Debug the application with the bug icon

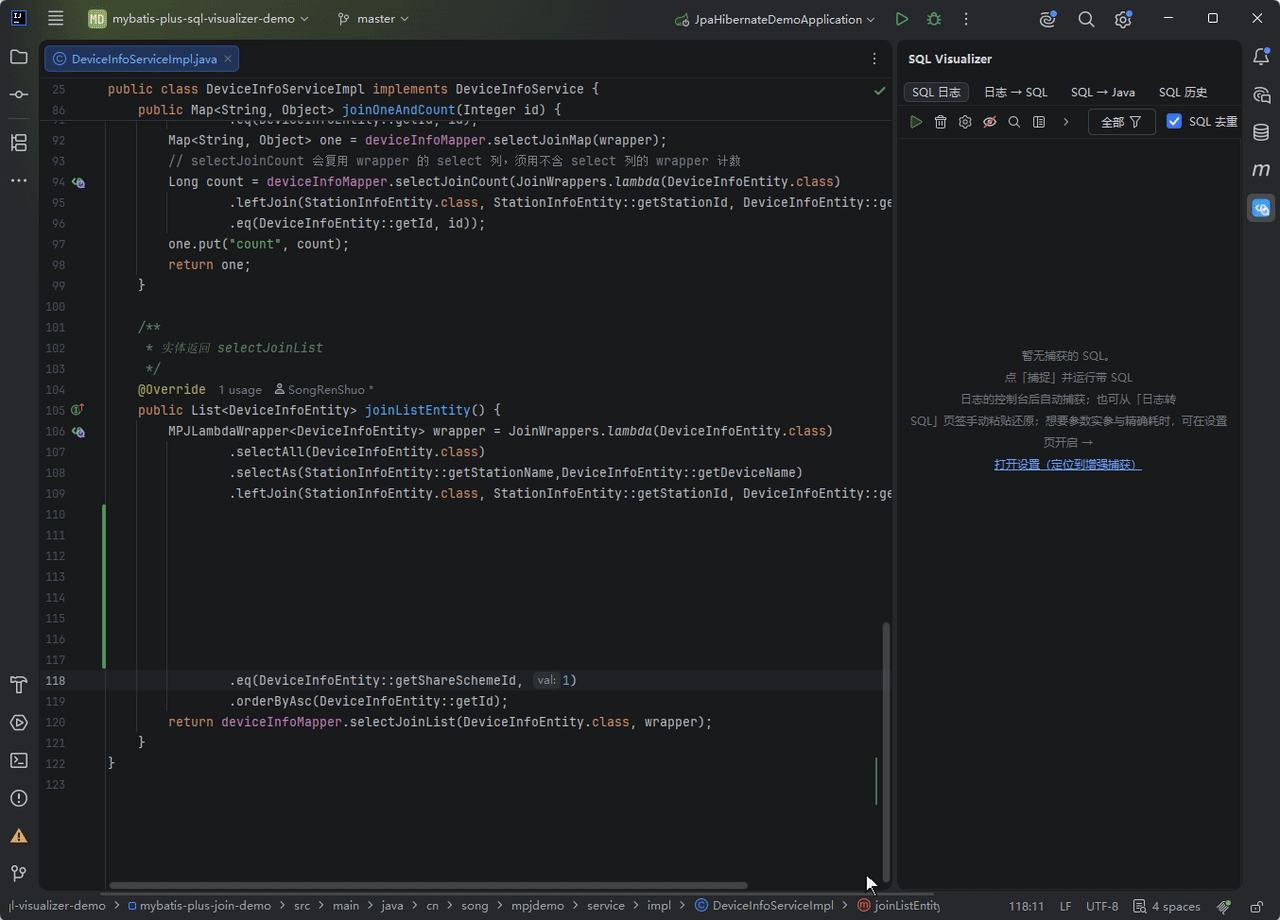(x=934, y=19)
